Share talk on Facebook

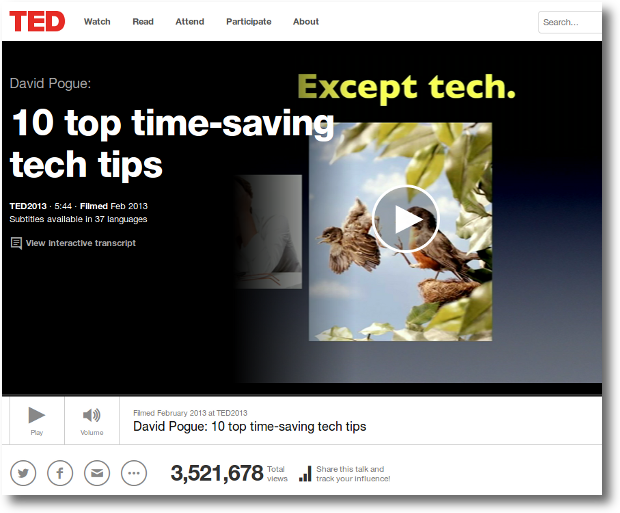click(60, 473)
